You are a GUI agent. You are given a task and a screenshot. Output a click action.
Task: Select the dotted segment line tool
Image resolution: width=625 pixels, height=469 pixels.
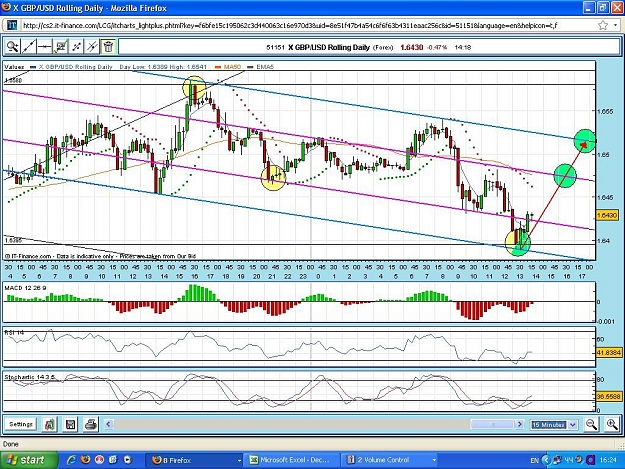point(76,47)
